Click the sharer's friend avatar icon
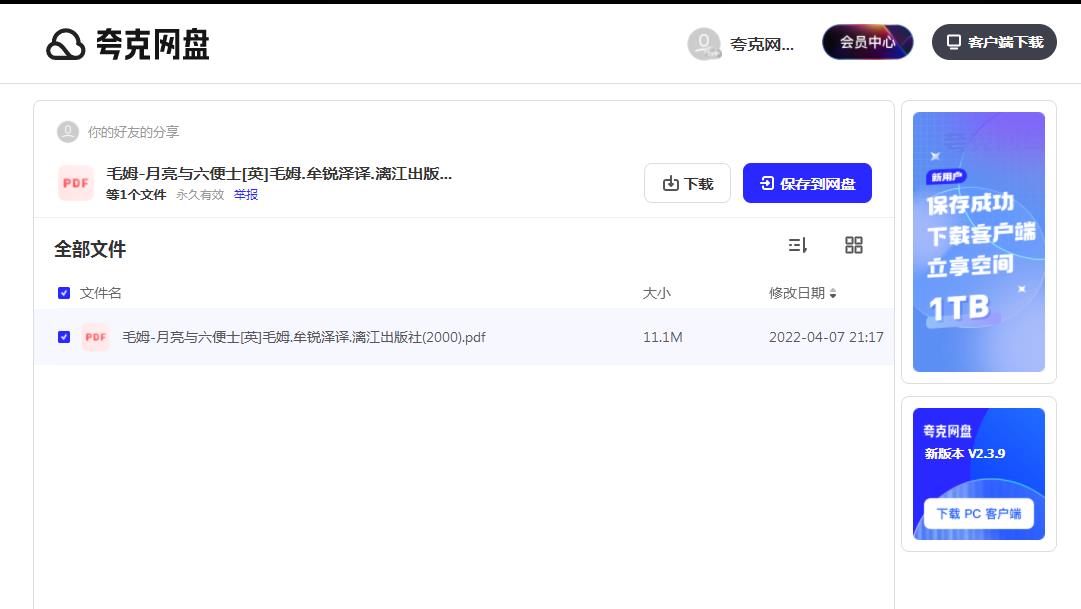The width and height of the screenshot is (1081, 609). (x=68, y=132)
